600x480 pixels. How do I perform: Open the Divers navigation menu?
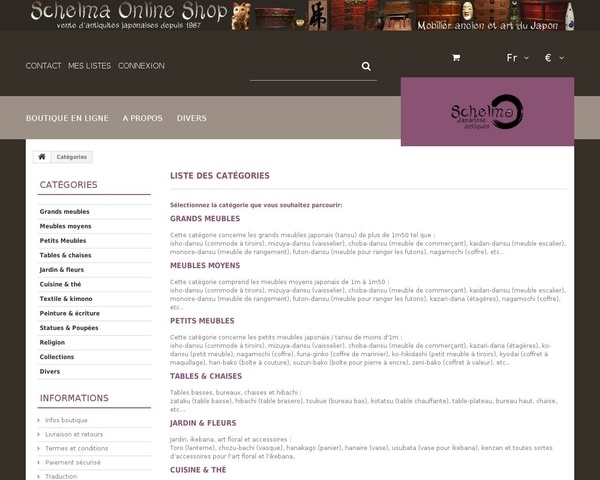click(191, 118)
